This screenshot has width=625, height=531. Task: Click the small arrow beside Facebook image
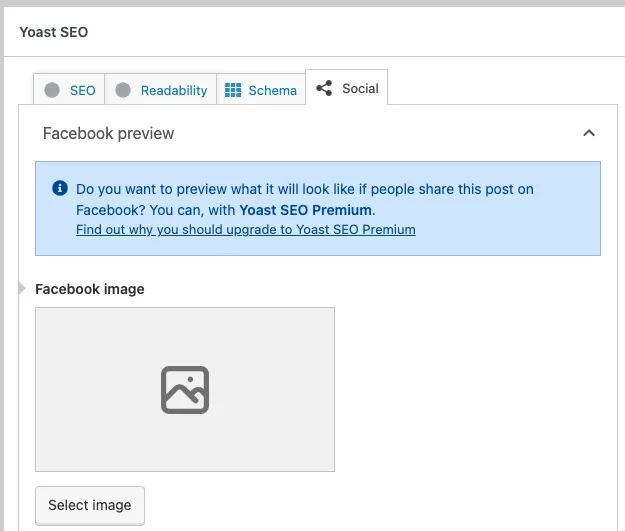pyautogui.click(x=23, y=288)
